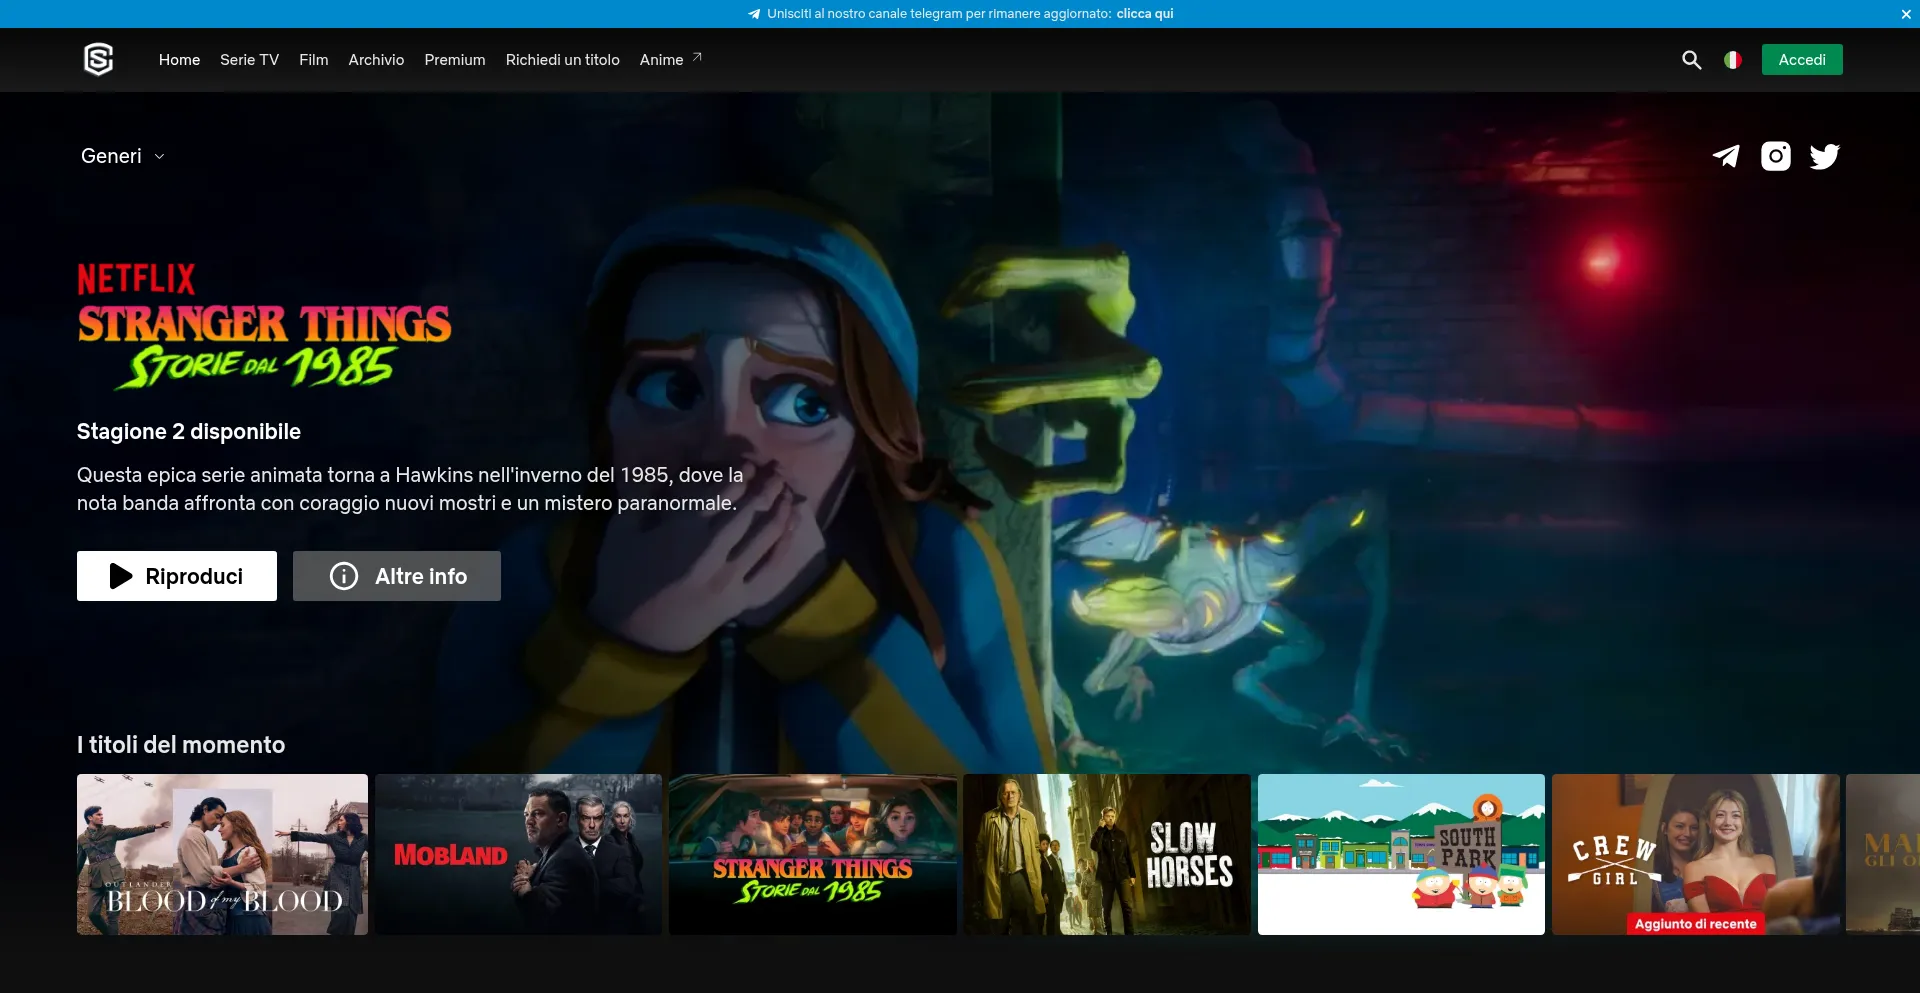Screen dimensions: 1920x993
Task: Expand the Generi dropdown
Action: (123, 156)
